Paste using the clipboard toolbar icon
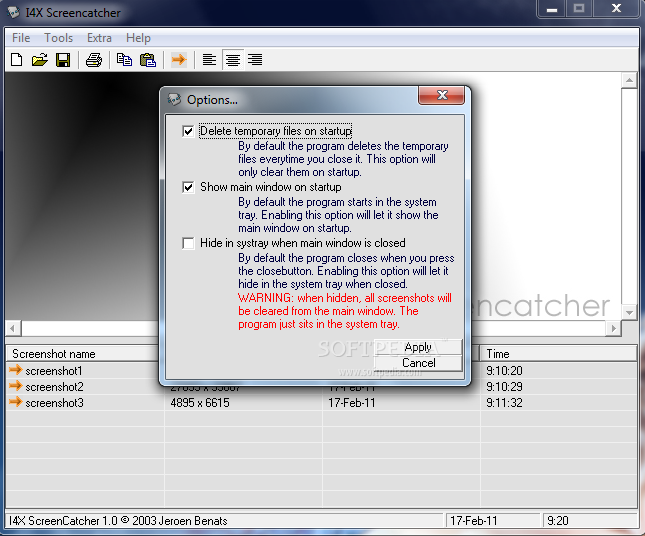This screenshot has height=536, width=645. (x=148, y=60)
